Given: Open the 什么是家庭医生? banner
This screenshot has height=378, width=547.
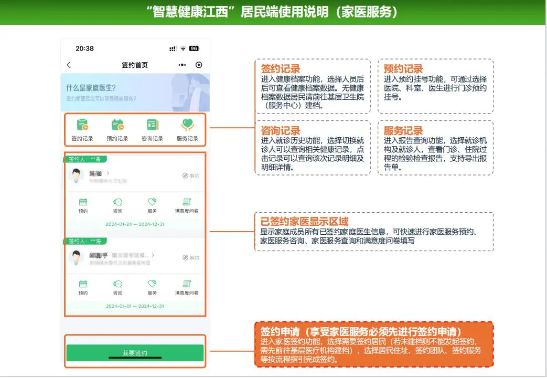Looking at the screenshot, I should [135, 92].
